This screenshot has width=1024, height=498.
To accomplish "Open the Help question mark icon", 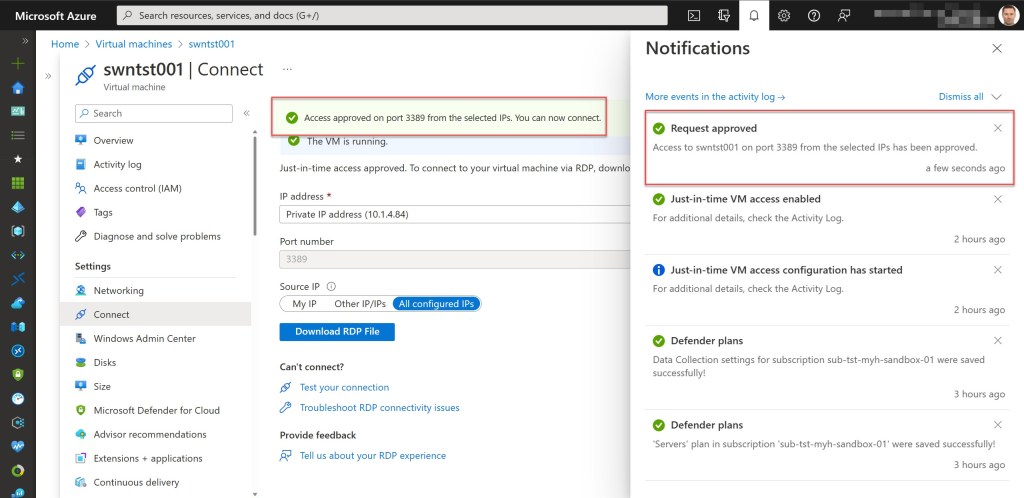I will point(814,15).
